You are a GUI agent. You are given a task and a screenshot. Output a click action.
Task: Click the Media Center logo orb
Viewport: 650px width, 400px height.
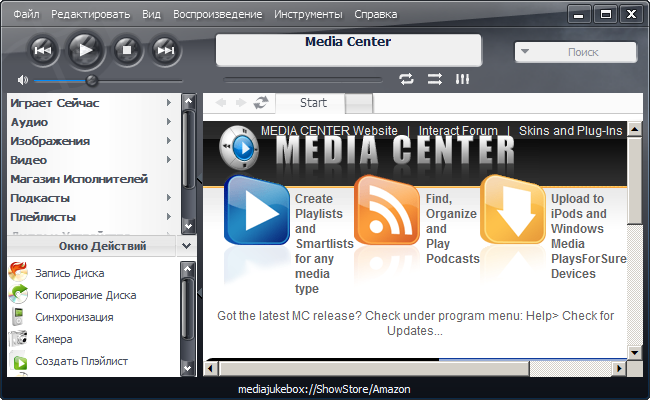239,148
